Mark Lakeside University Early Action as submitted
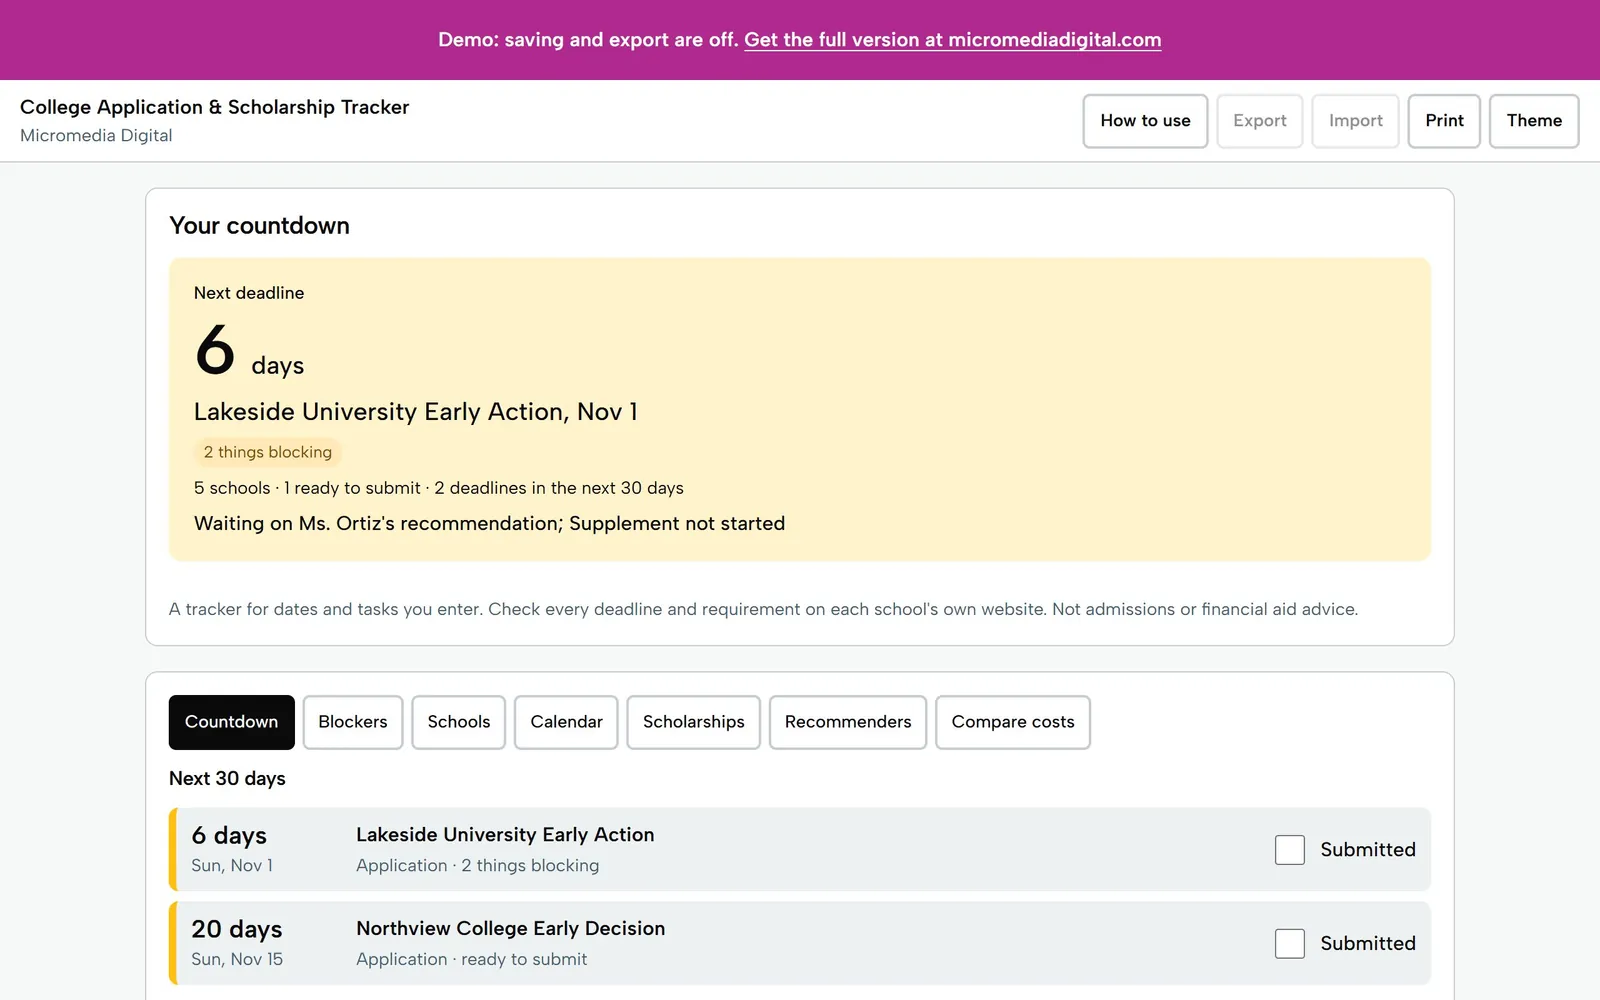The image size is (1600, 1000). coord(1290,850)
